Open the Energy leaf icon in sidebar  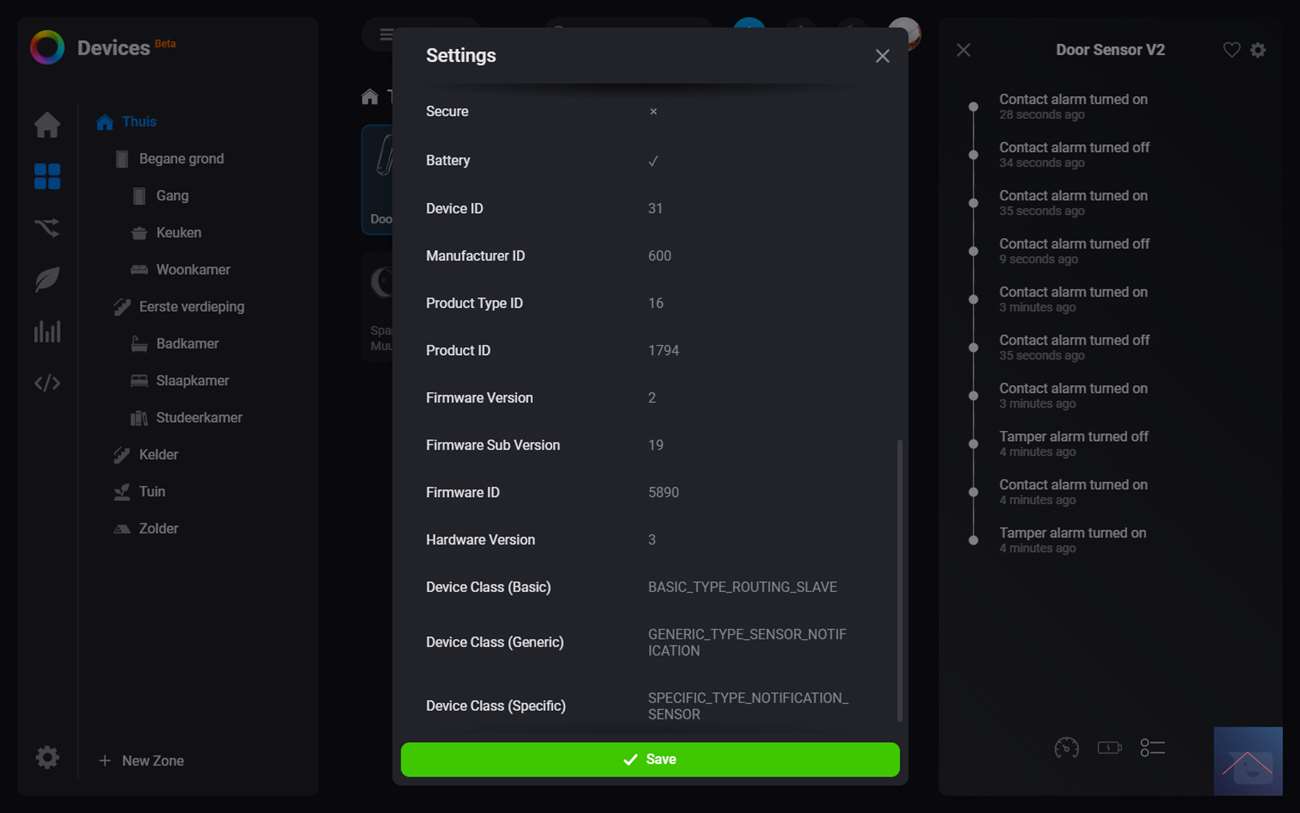[47, 280]
